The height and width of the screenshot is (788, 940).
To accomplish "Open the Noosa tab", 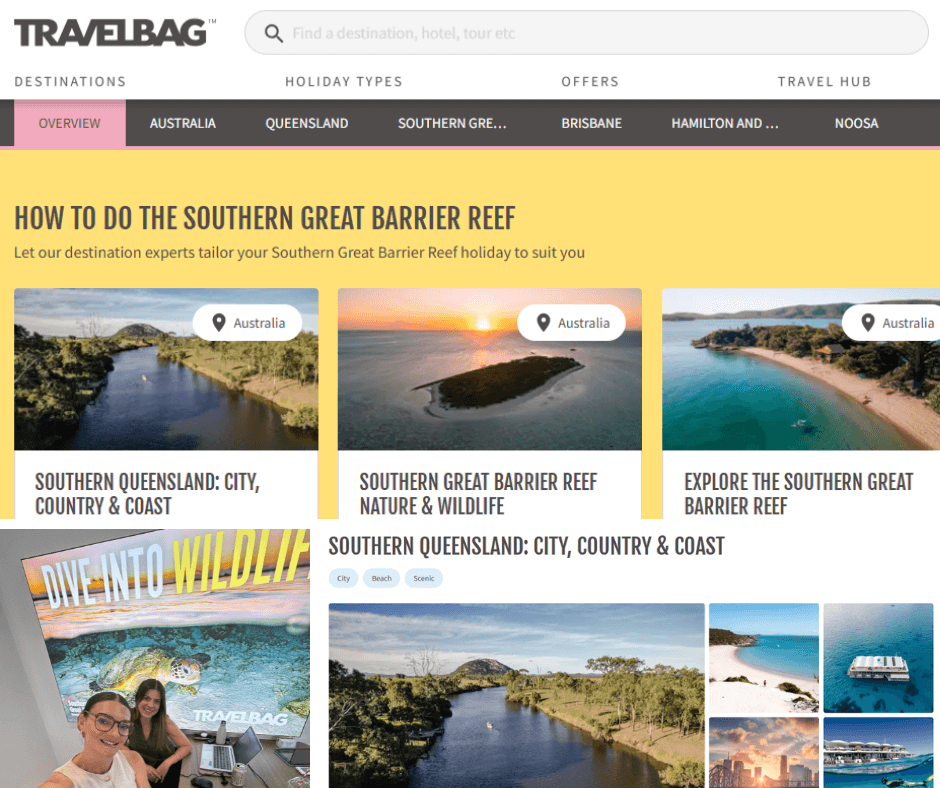I will 856,123.
